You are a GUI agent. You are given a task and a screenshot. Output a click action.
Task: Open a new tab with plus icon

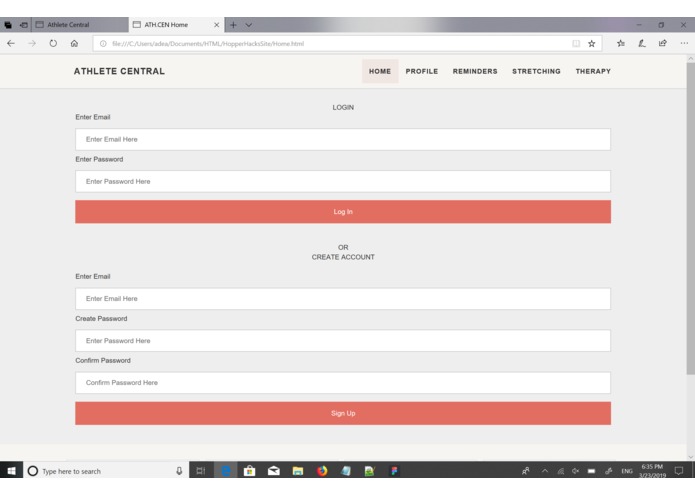tap(233, 25)
